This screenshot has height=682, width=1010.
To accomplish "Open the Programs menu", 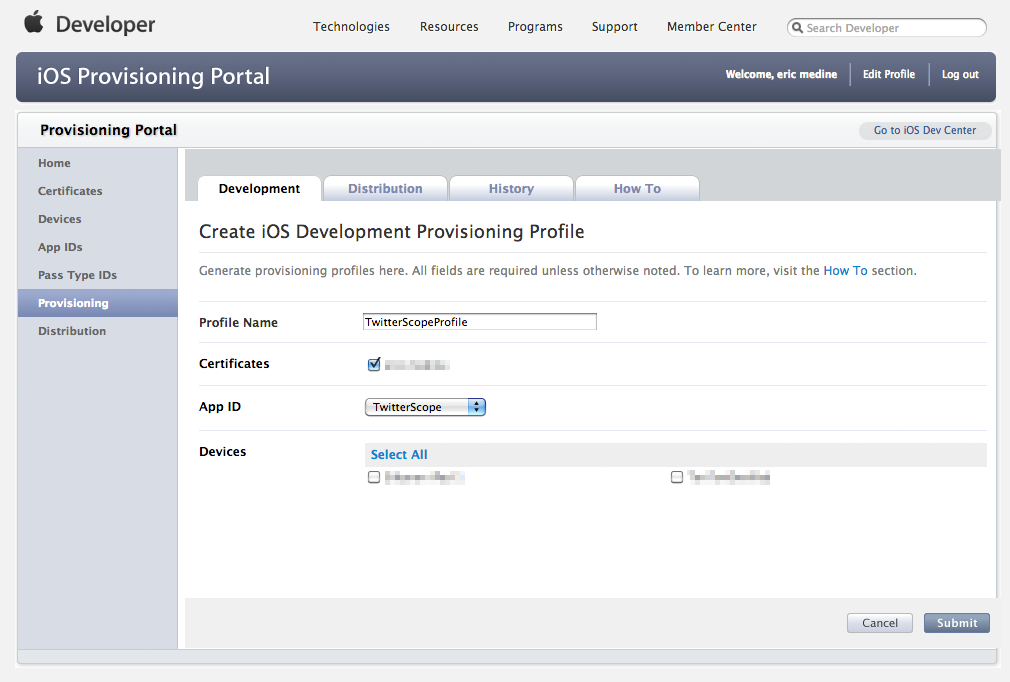I will coord(535,26).
